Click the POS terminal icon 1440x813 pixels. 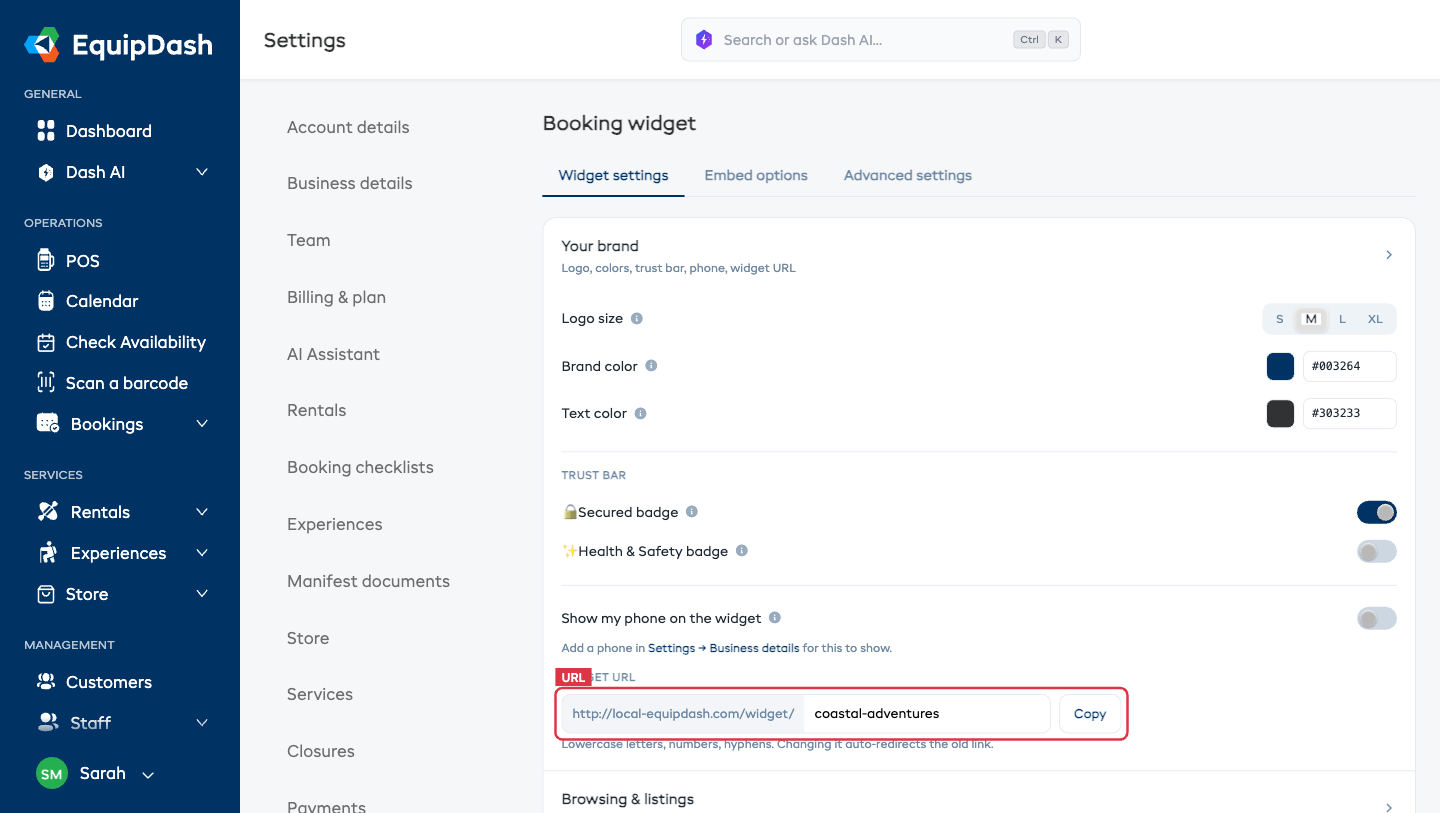pos(45,260)
